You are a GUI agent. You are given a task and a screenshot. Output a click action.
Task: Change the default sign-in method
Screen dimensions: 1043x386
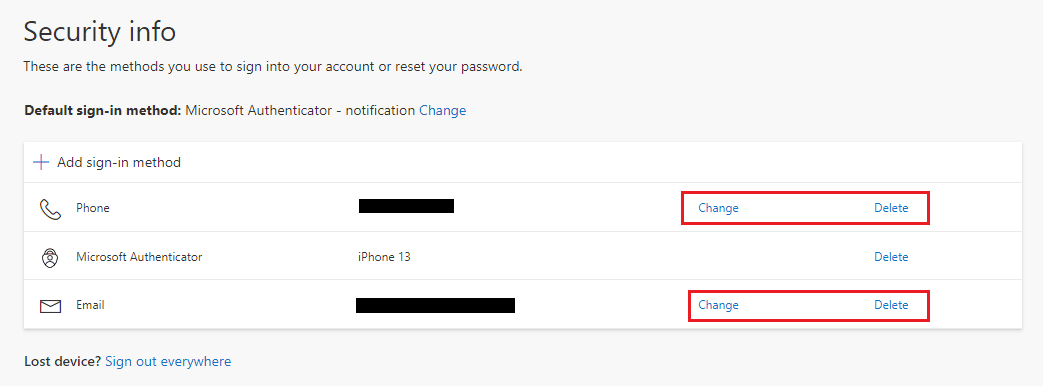tap(442, 110)
